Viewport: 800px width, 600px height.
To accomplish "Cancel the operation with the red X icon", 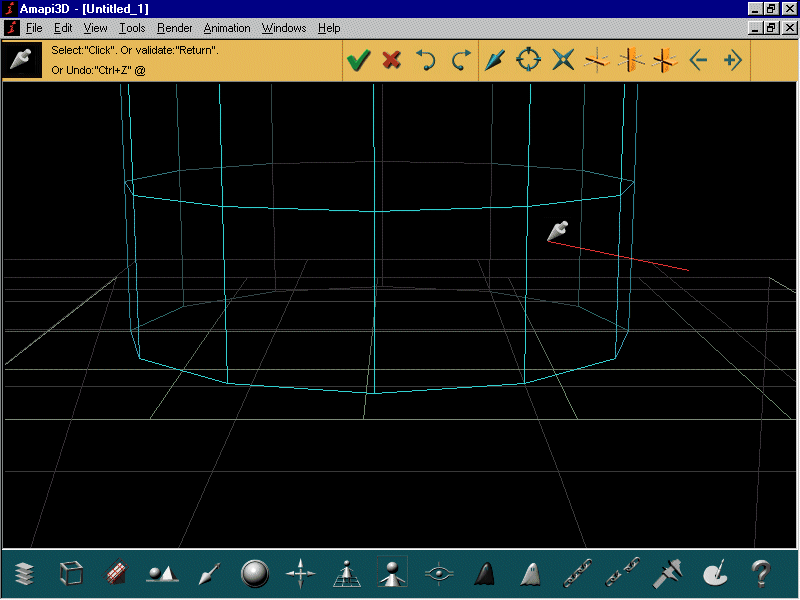I will pyautogui.click(x=392, y=61).
